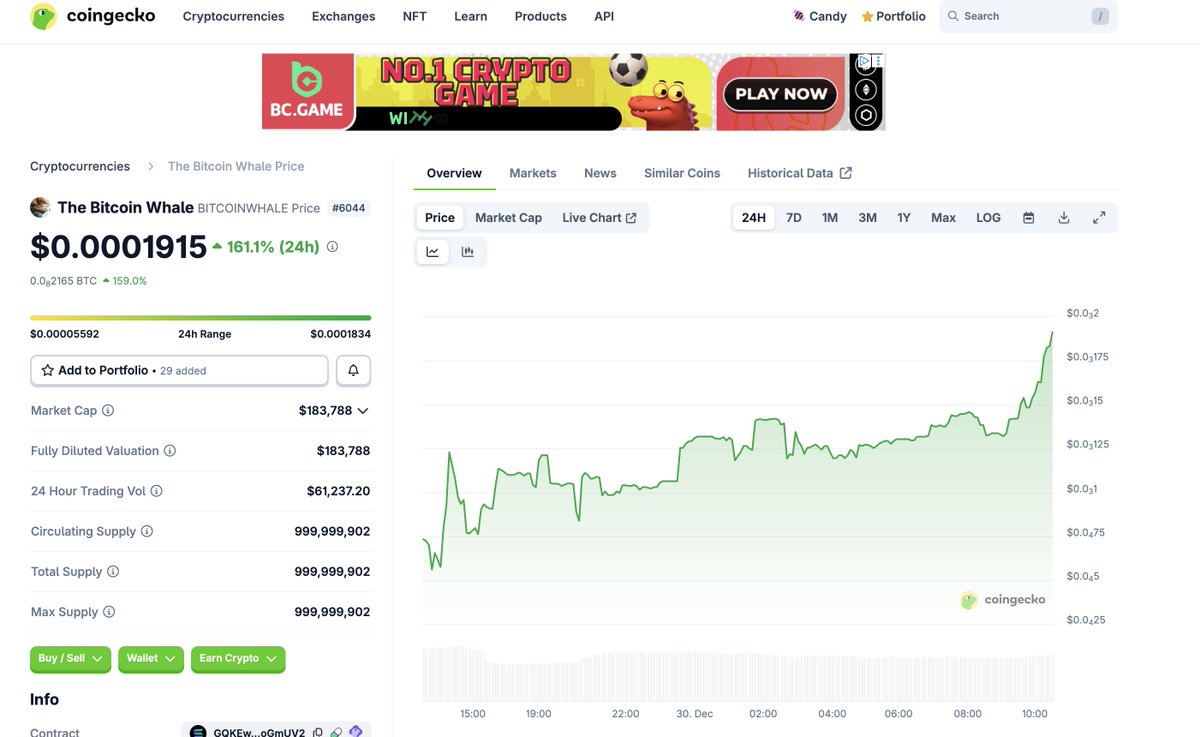Add The Bitcoin Whale to Portfolio
The height and width of the screenshot is (737, 1200).
[x=179, y=370]
